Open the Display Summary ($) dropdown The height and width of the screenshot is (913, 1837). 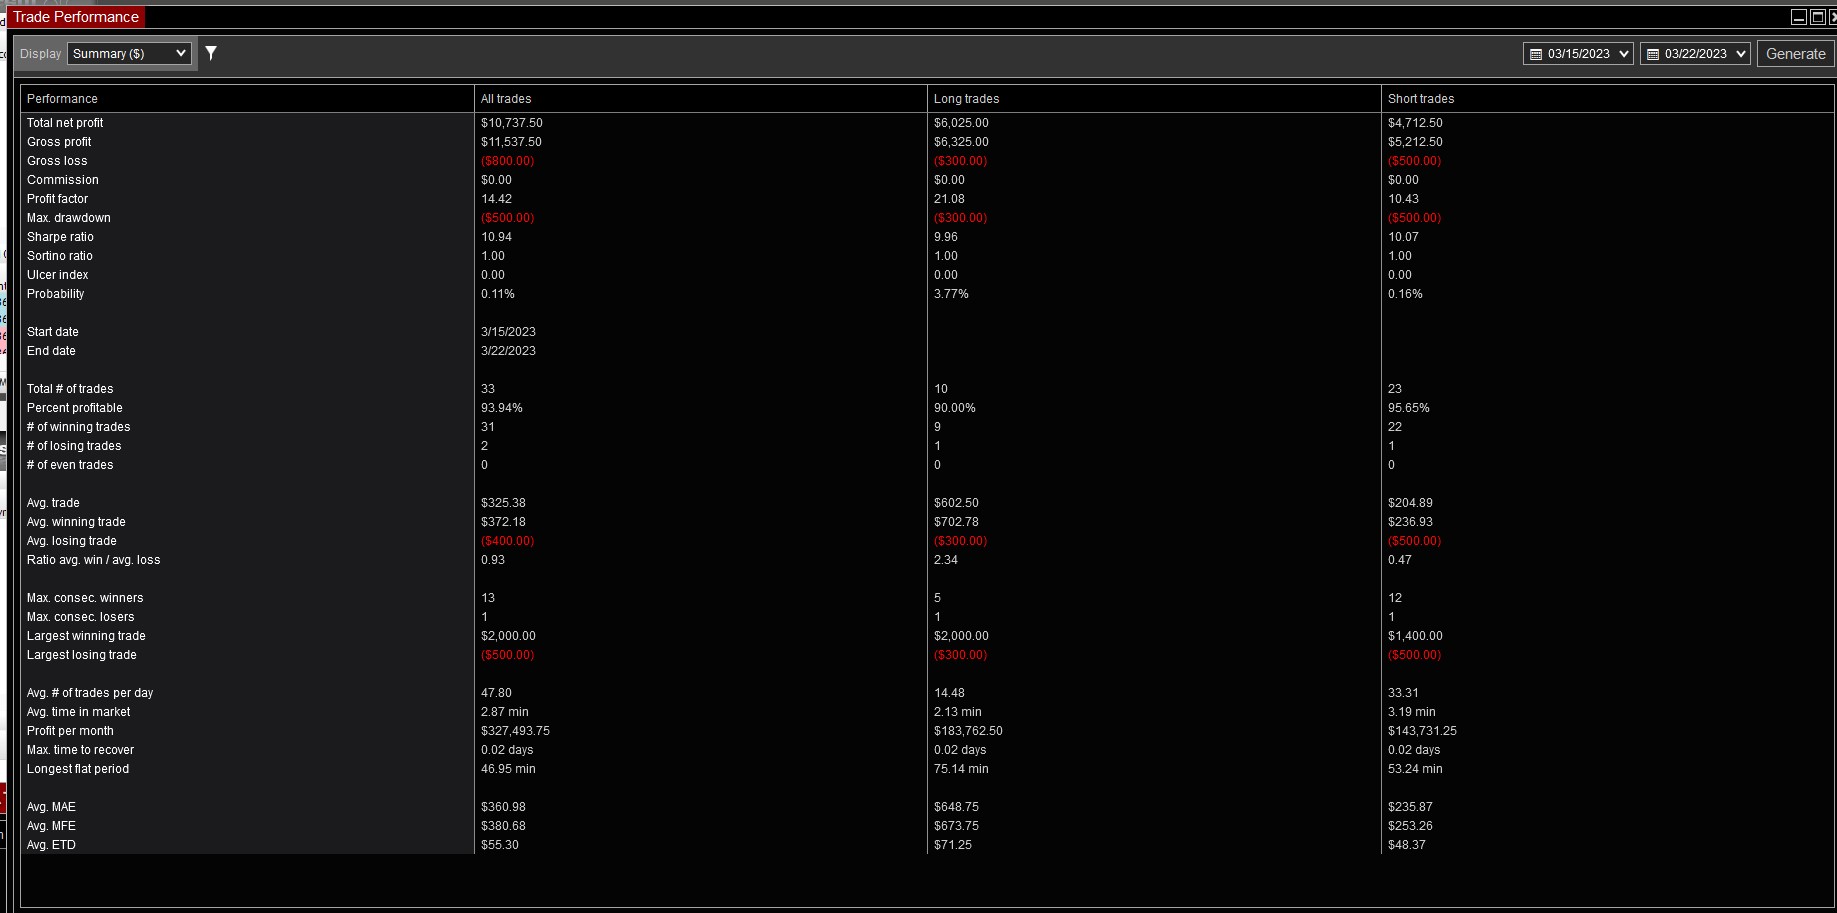[x=129, y=54]
